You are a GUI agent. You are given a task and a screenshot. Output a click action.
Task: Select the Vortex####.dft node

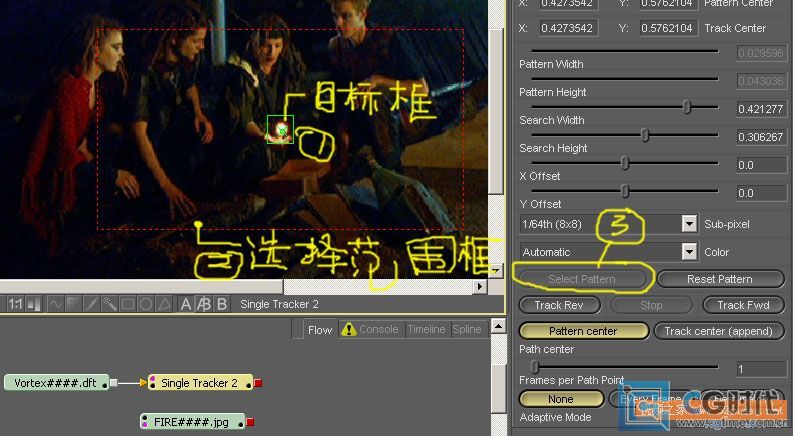point(56,383)
